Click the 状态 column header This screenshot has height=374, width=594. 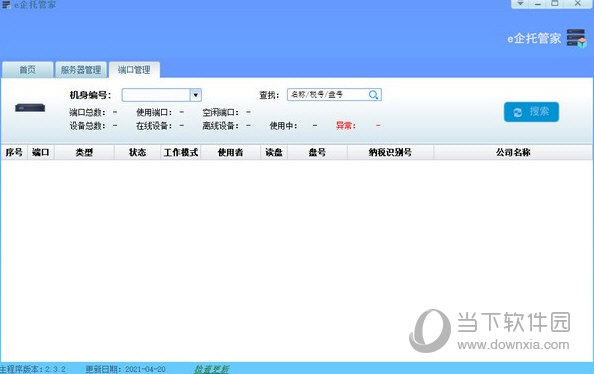(x=137, y=152)
